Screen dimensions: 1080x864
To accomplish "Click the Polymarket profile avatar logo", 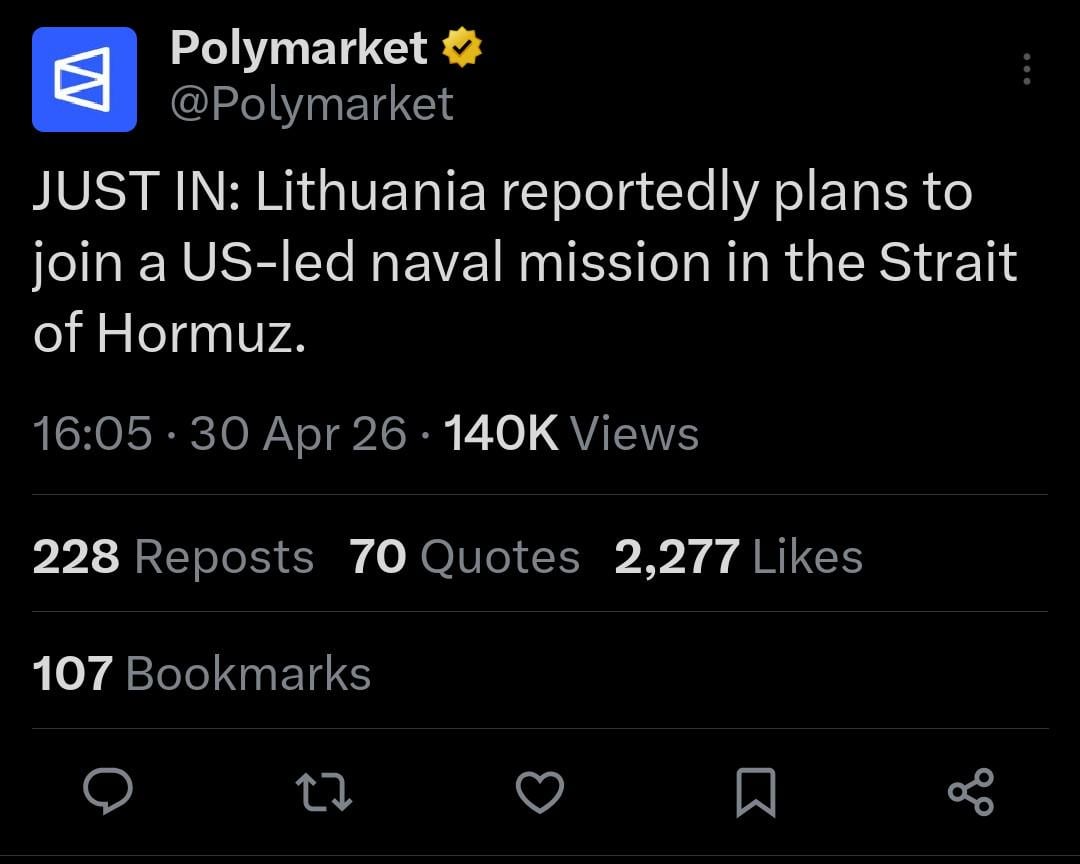I will (84, 80).
